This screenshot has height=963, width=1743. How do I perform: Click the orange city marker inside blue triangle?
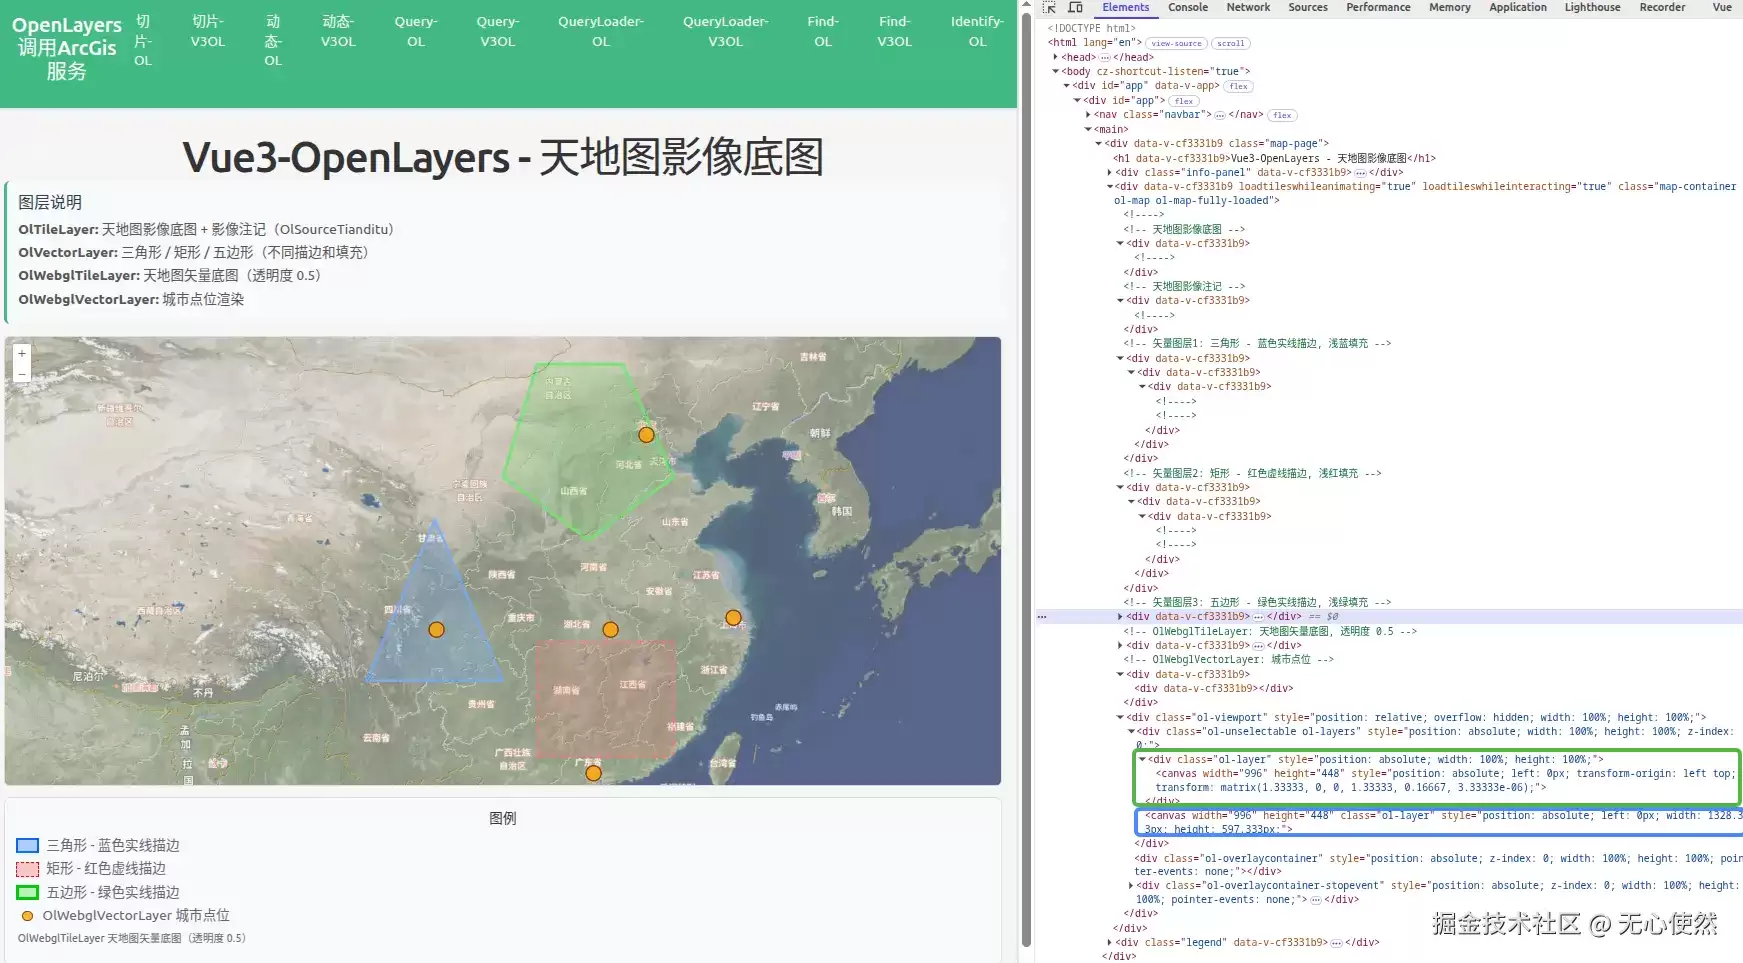pos(436,629)
